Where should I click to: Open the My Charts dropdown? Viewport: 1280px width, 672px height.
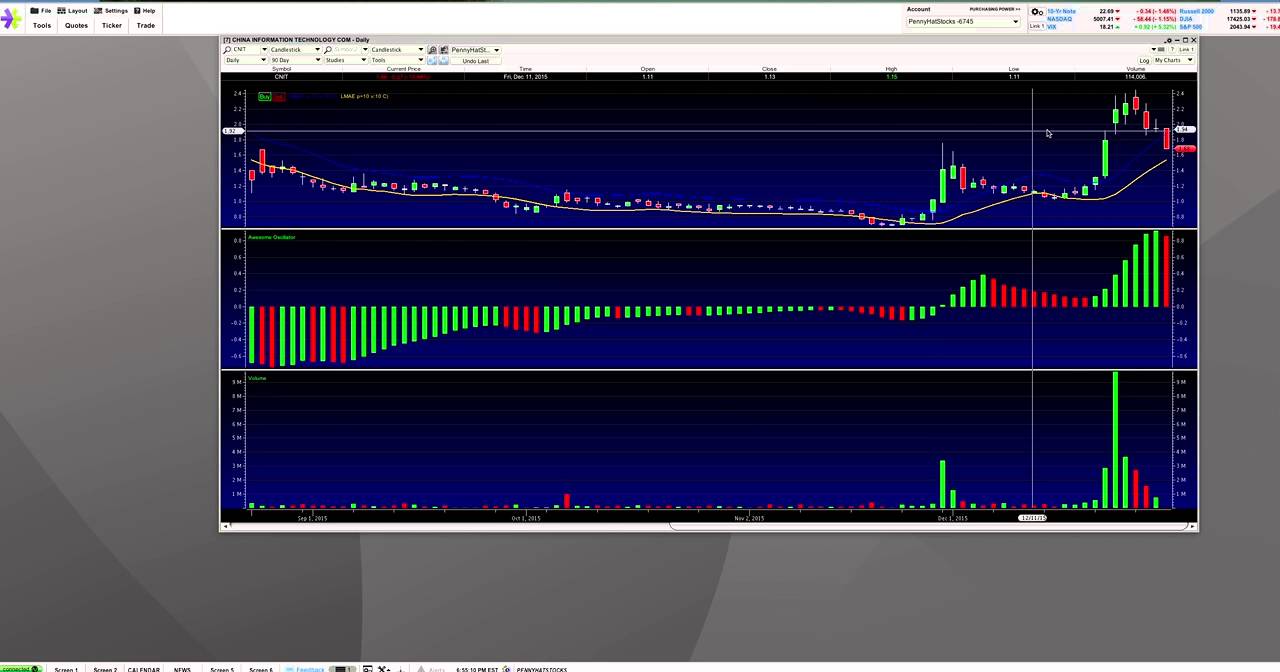(x=1174, y=60)
